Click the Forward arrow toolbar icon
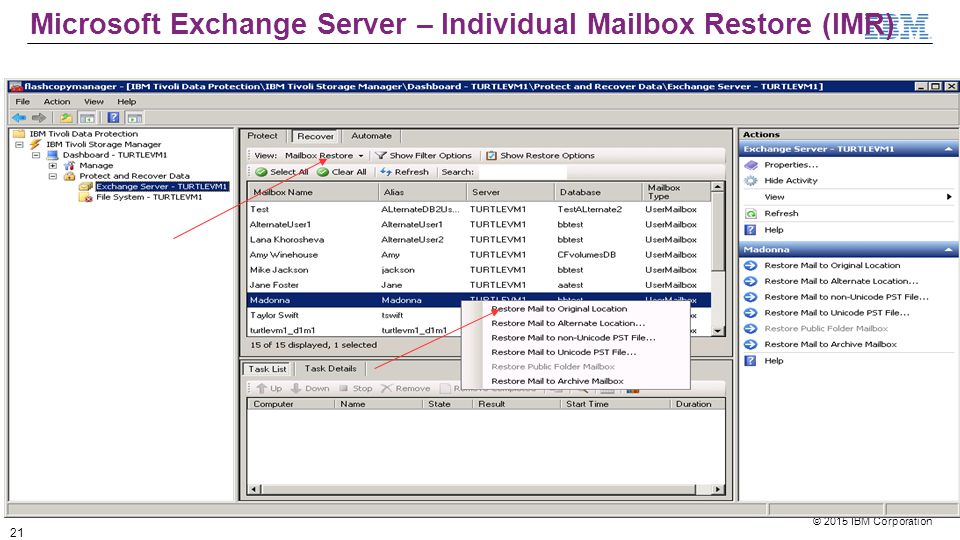The height and width of the screenshot is (540, 960). click(39, 118)
